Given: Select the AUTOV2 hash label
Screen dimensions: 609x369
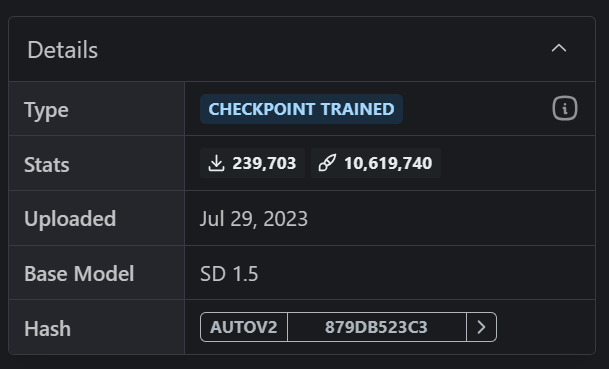Looking at the screenshot, I should tap(244, 327).
